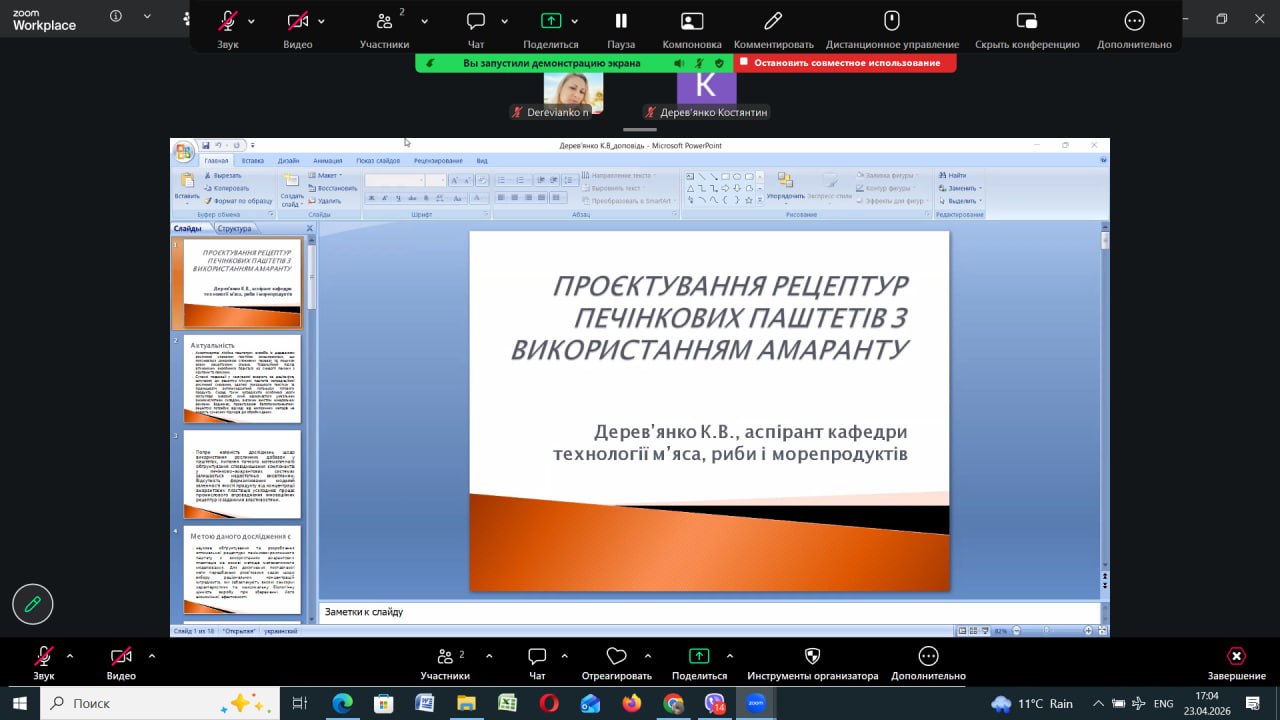Image resolution: width=1280 pixels, height=720 pixels.
Task: Click the Zoom annotation pencil icon
Action: 33,604
